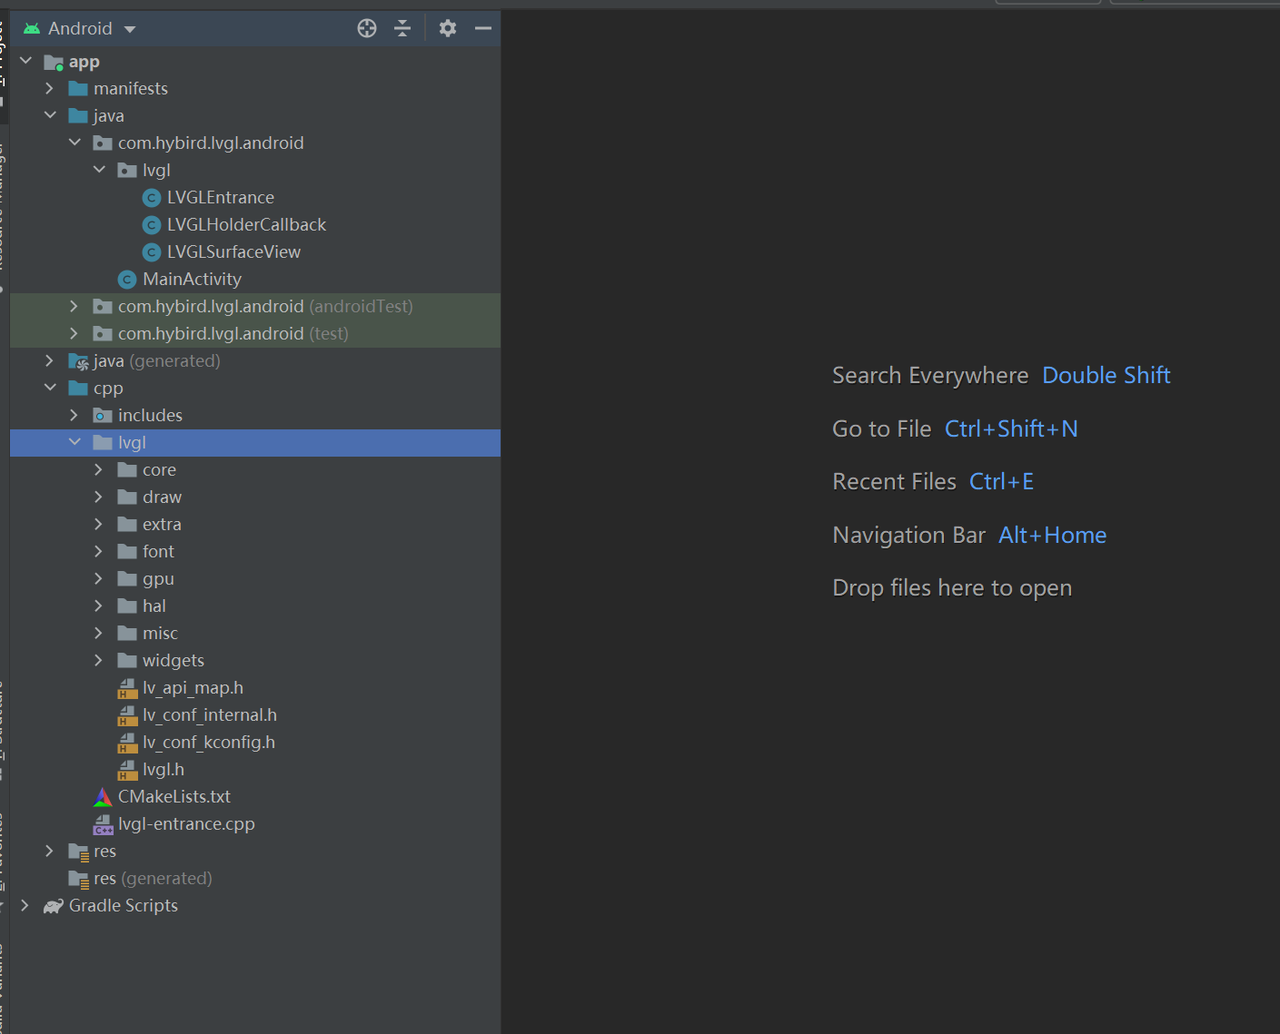The image size is (1280, 1034).
Task: Expand the misc folder
Action: [x=99, y=633]
